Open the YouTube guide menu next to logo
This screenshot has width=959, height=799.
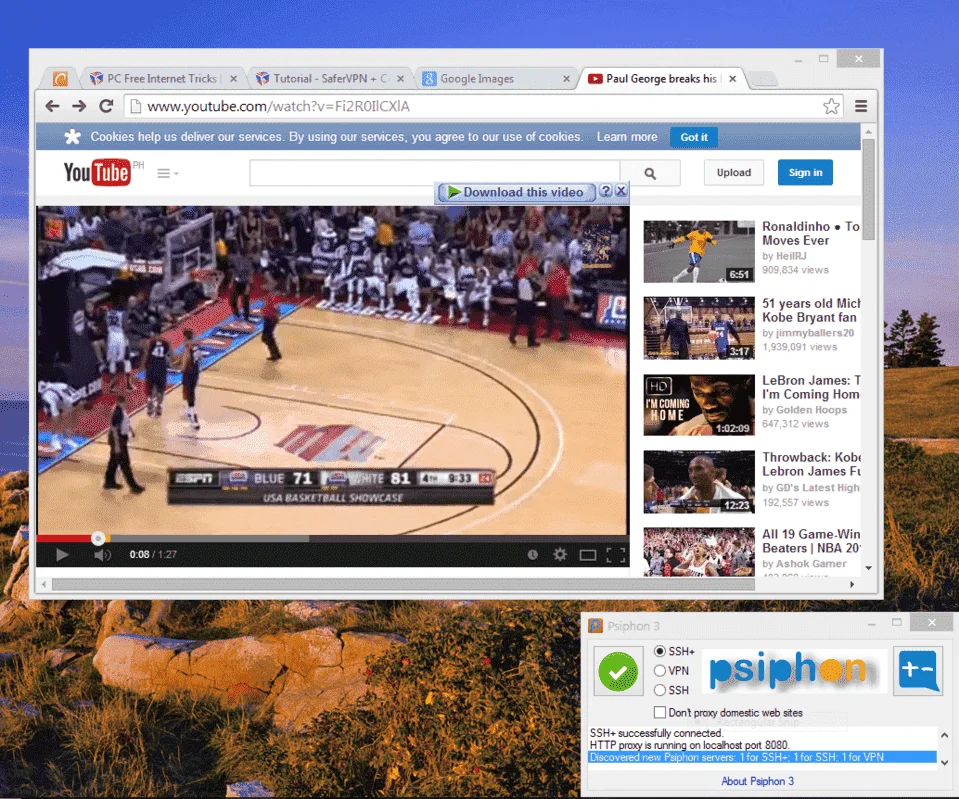168,173
